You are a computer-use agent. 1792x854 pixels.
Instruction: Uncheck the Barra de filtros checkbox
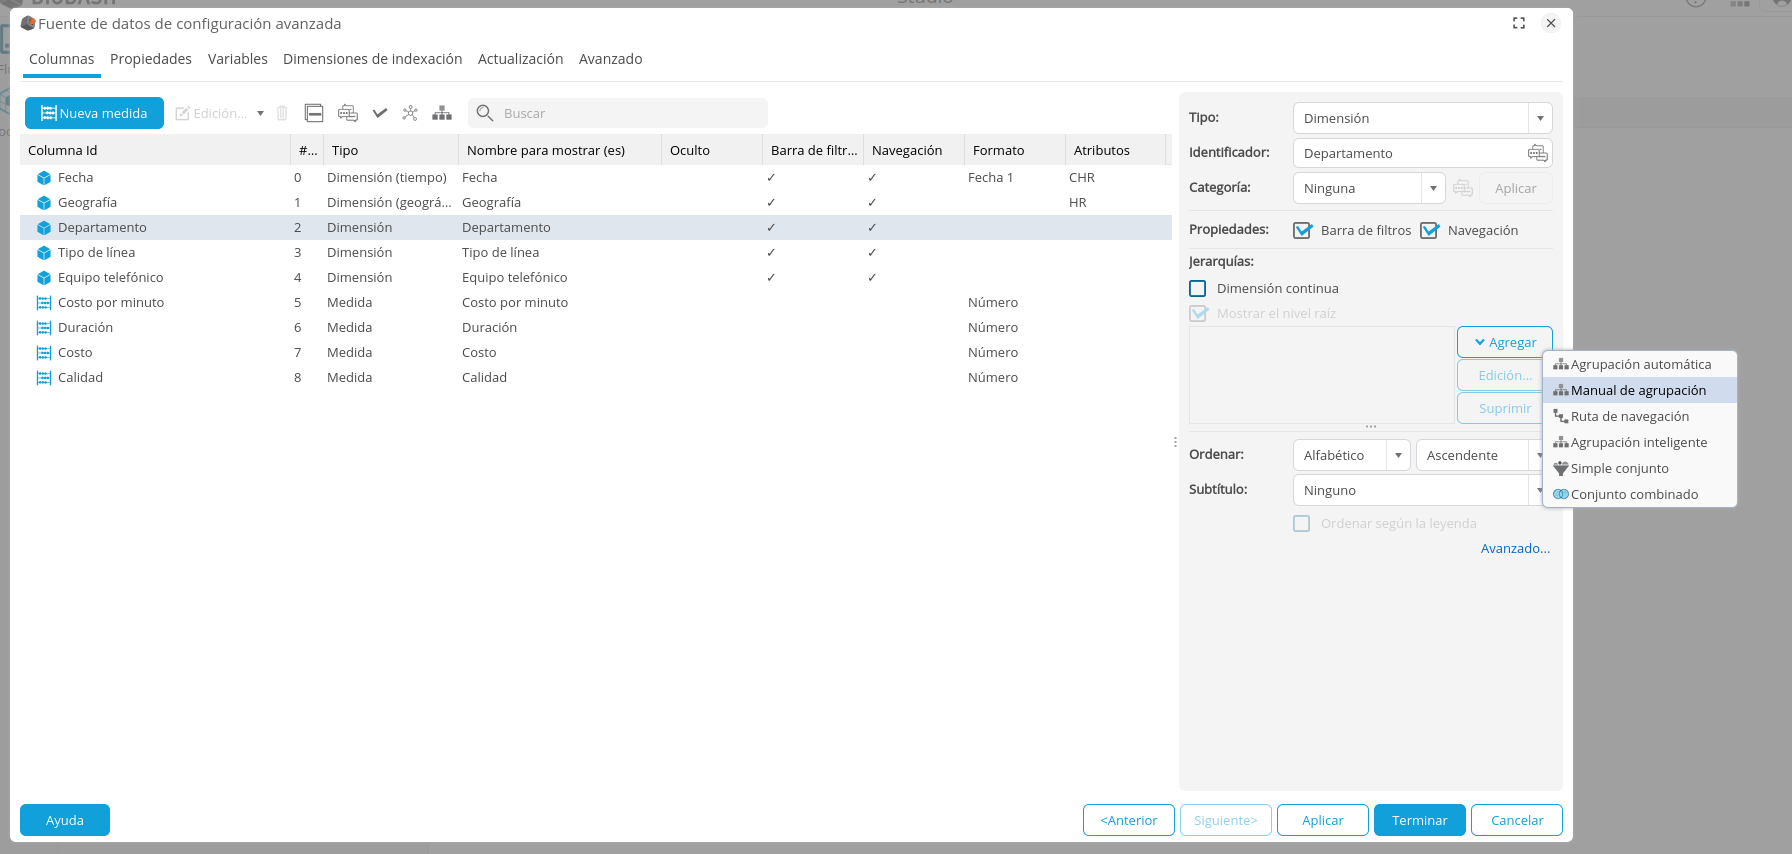pos(1302,230)
